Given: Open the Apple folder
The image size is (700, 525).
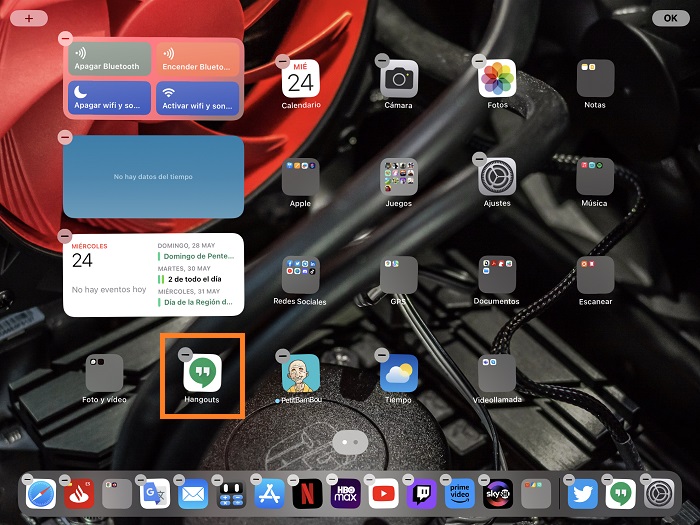Looking at the screenshot, I should click(x=300, y=177).
